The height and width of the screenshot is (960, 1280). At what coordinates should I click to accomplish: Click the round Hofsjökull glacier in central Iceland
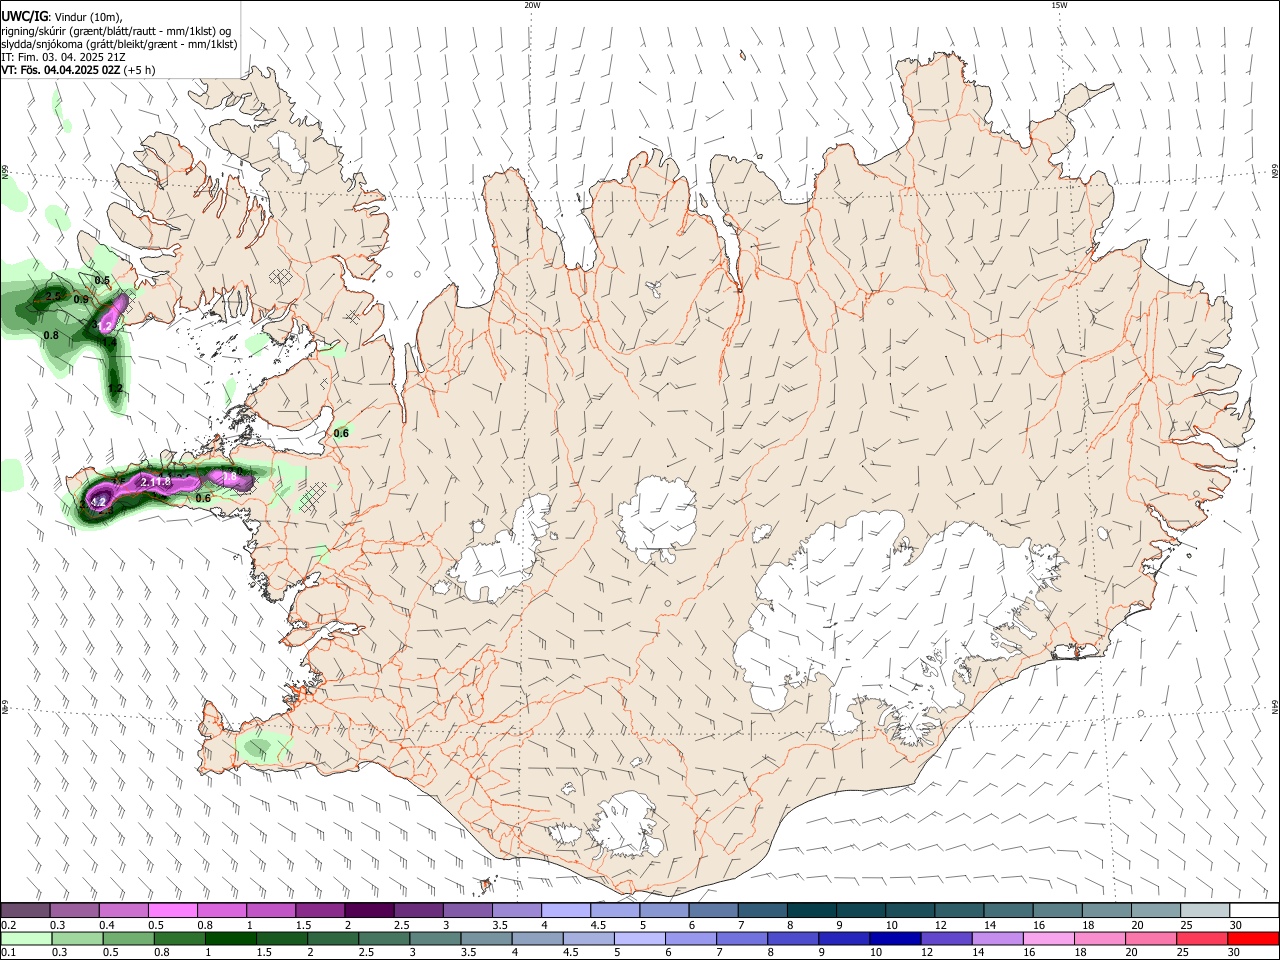(657, 516)
